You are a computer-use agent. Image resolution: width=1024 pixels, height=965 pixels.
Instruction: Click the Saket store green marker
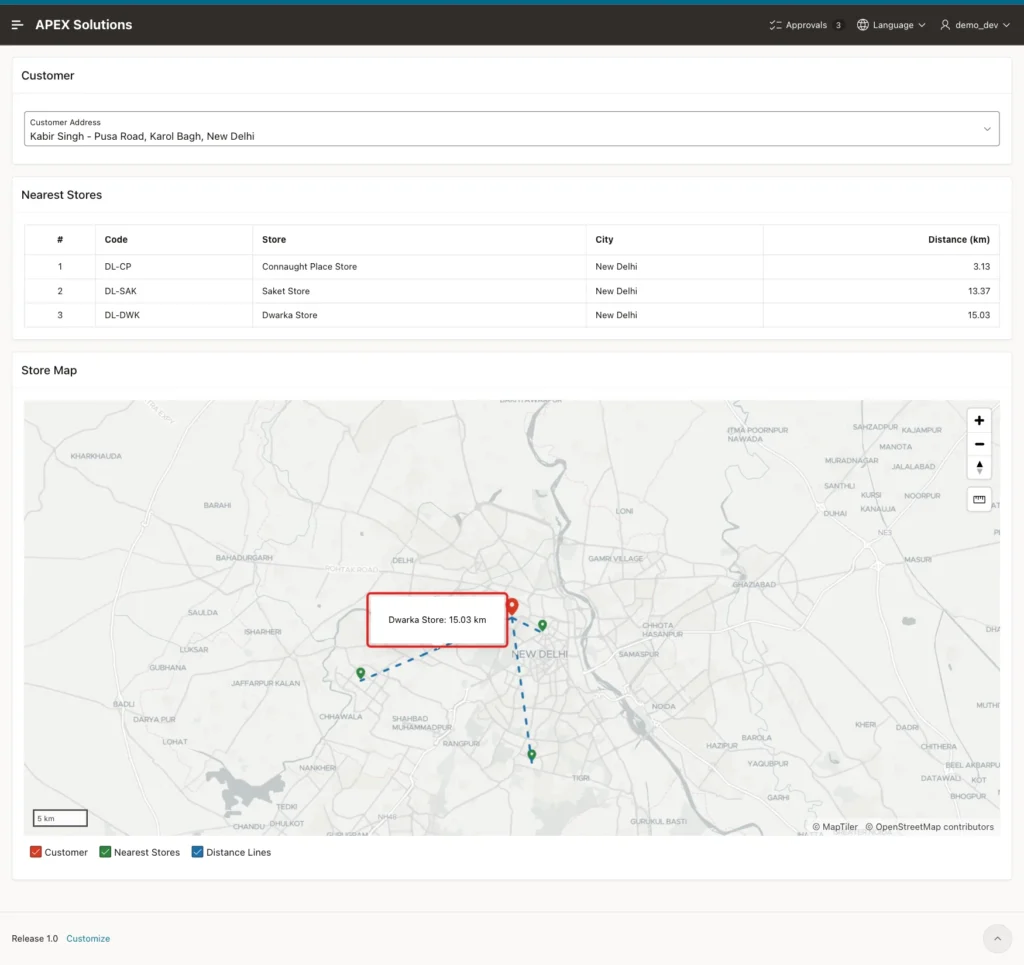(532, 755)
